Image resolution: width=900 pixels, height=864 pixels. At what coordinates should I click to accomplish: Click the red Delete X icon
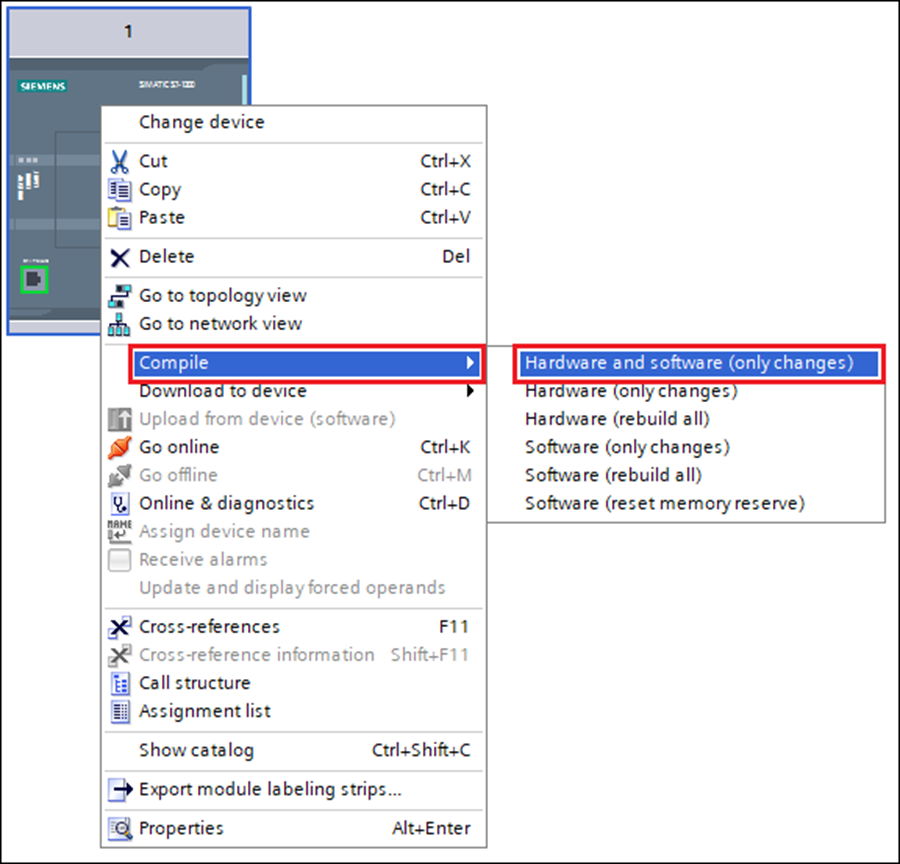coord(118,256)
